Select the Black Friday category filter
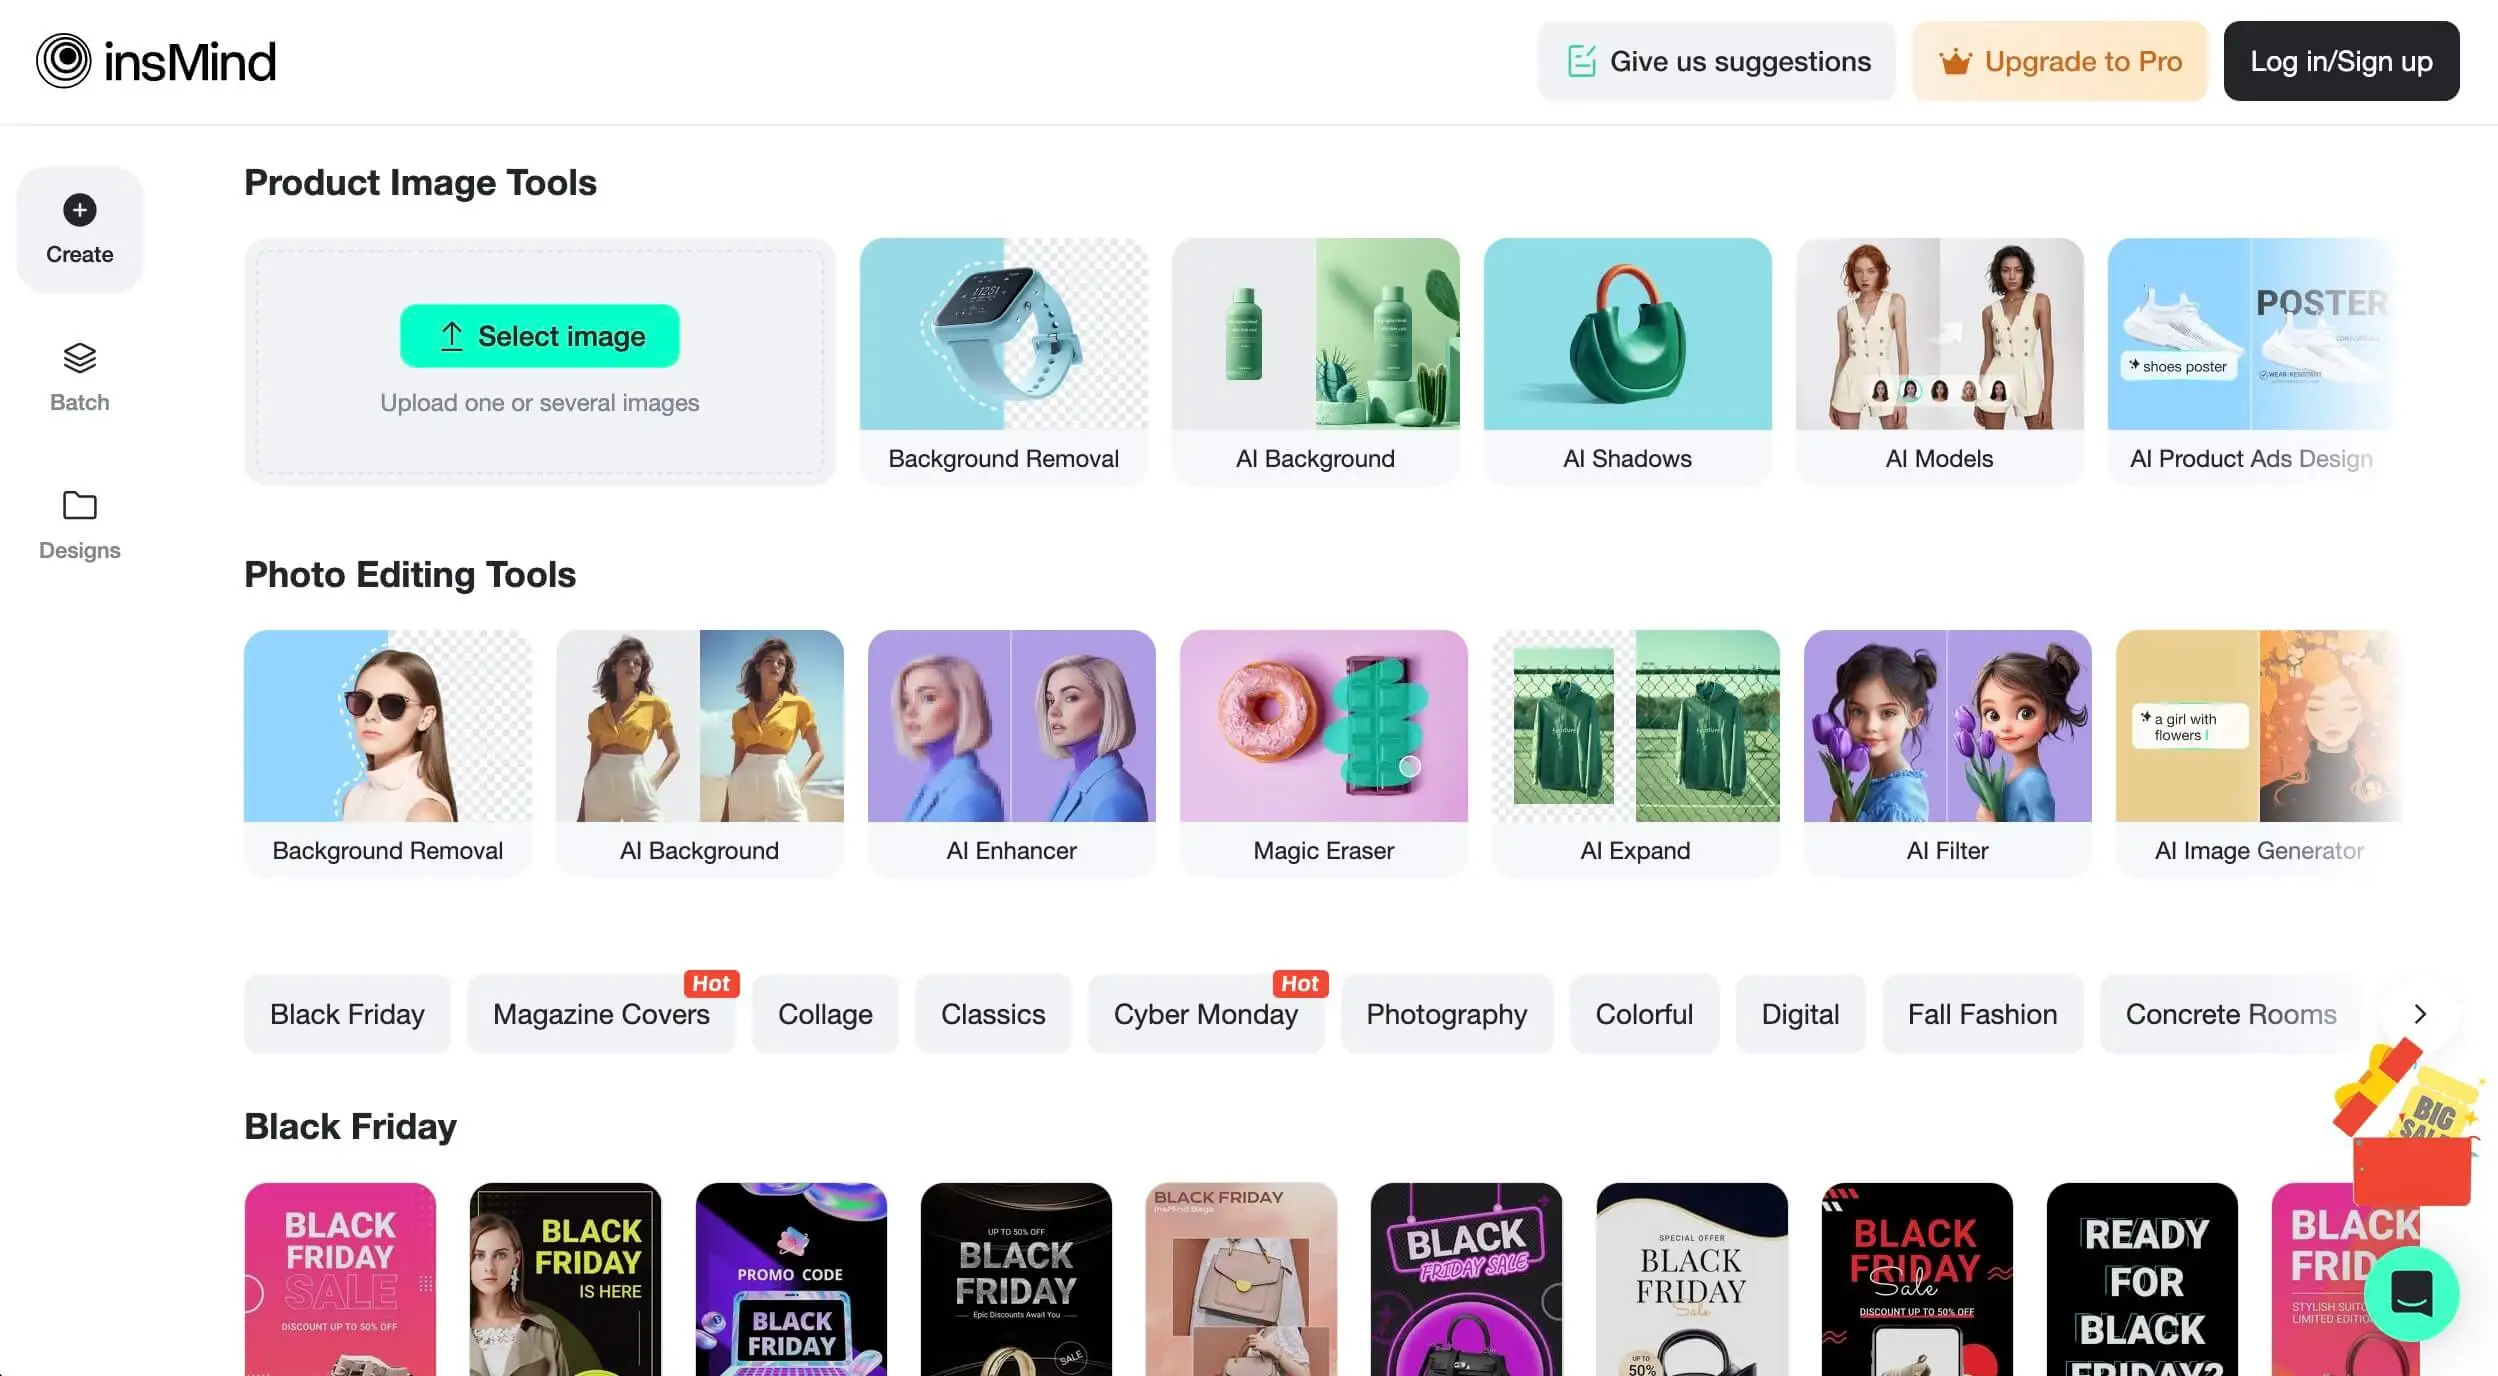 [x=345, y=1012]
